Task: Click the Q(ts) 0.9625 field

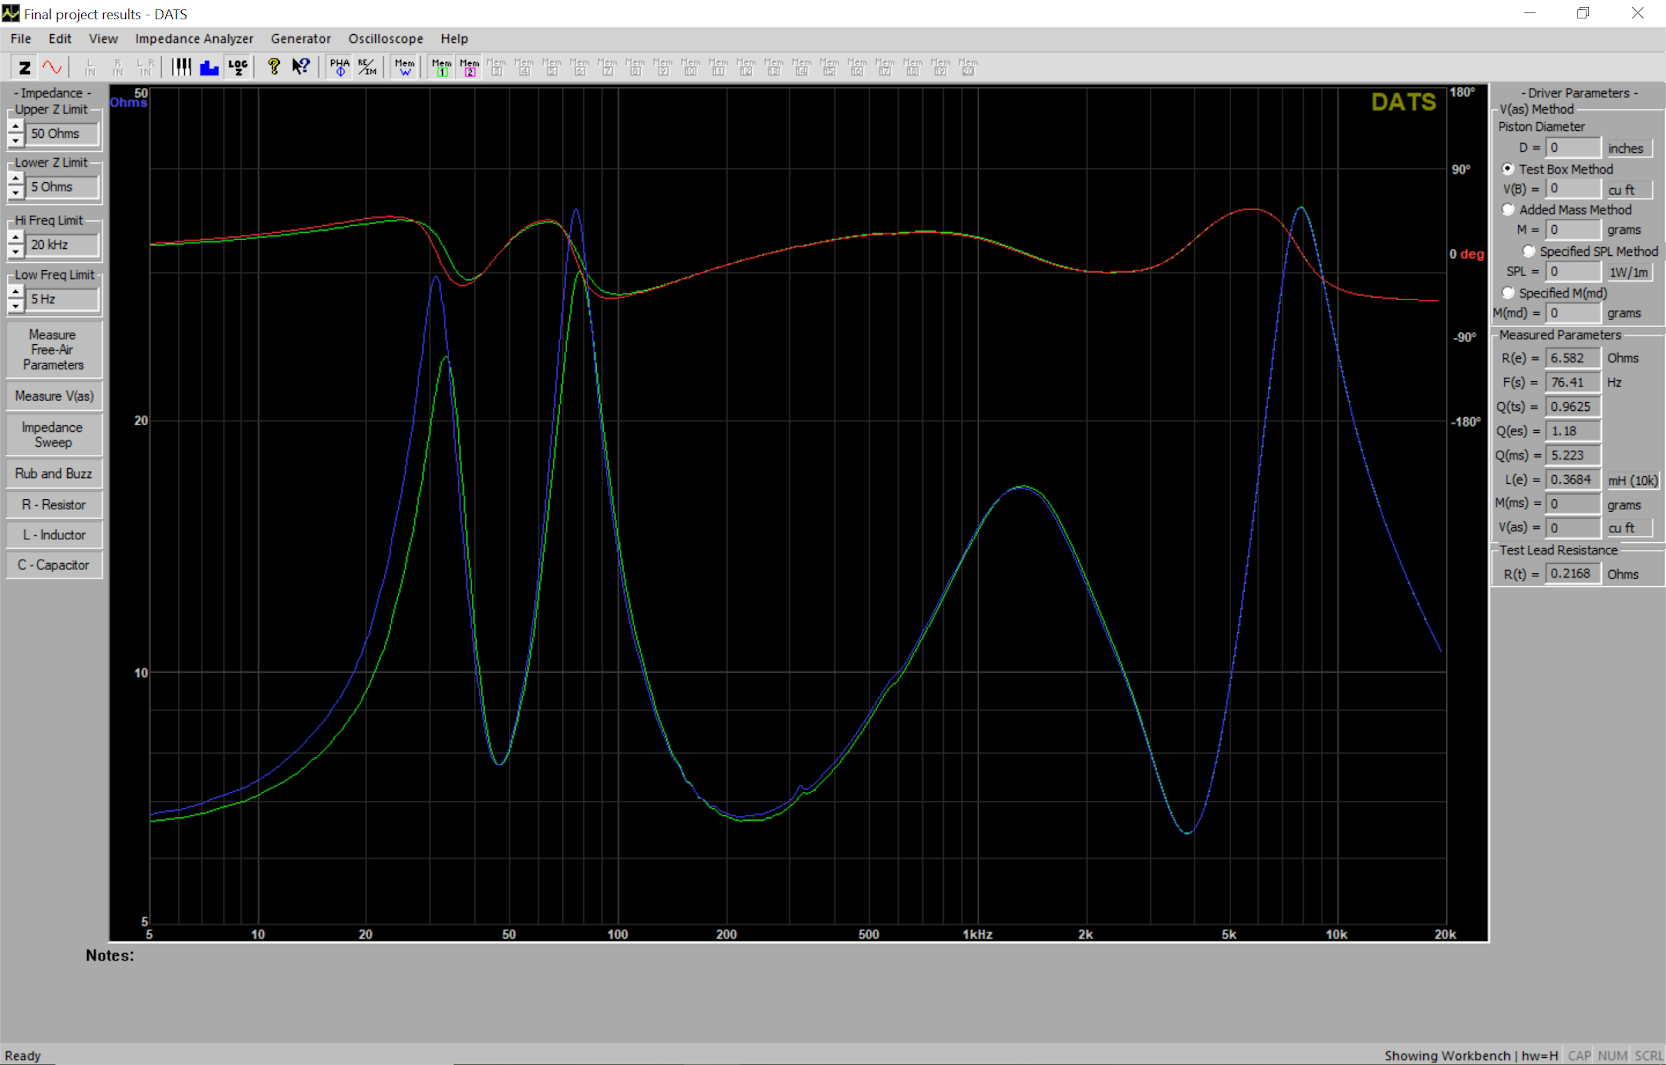Action: click(x=1573, y=407)
